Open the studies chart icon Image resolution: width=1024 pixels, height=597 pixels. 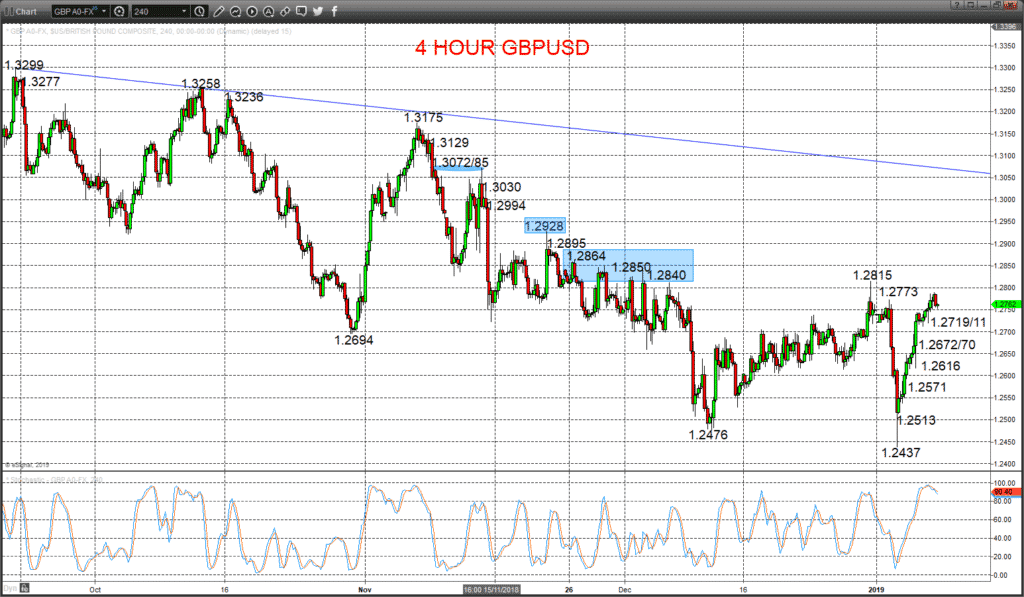tap(236, 11)
